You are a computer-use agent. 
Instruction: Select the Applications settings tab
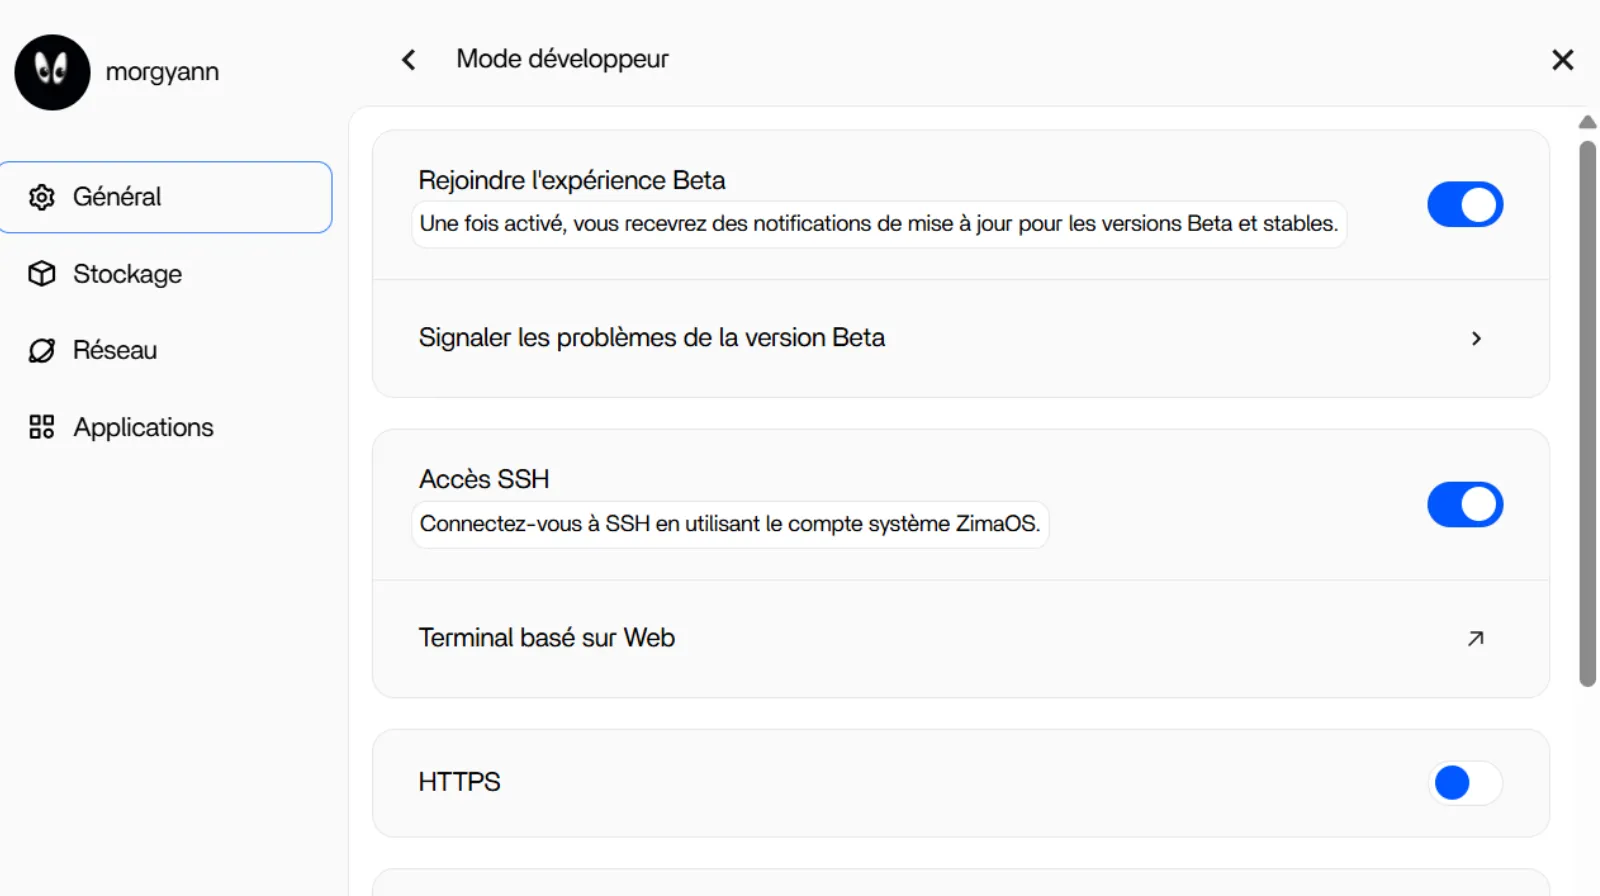pos(143,427)
